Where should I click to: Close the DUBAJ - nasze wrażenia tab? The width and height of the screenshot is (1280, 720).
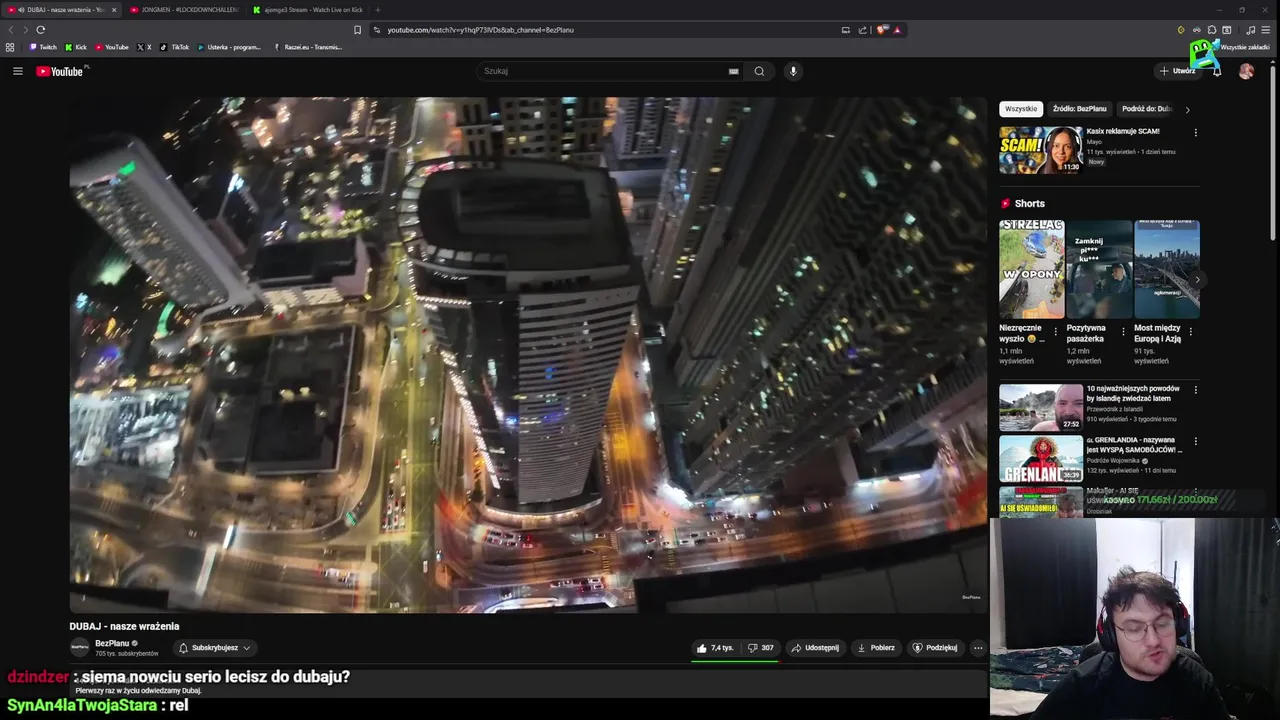[x=113, y=10]
